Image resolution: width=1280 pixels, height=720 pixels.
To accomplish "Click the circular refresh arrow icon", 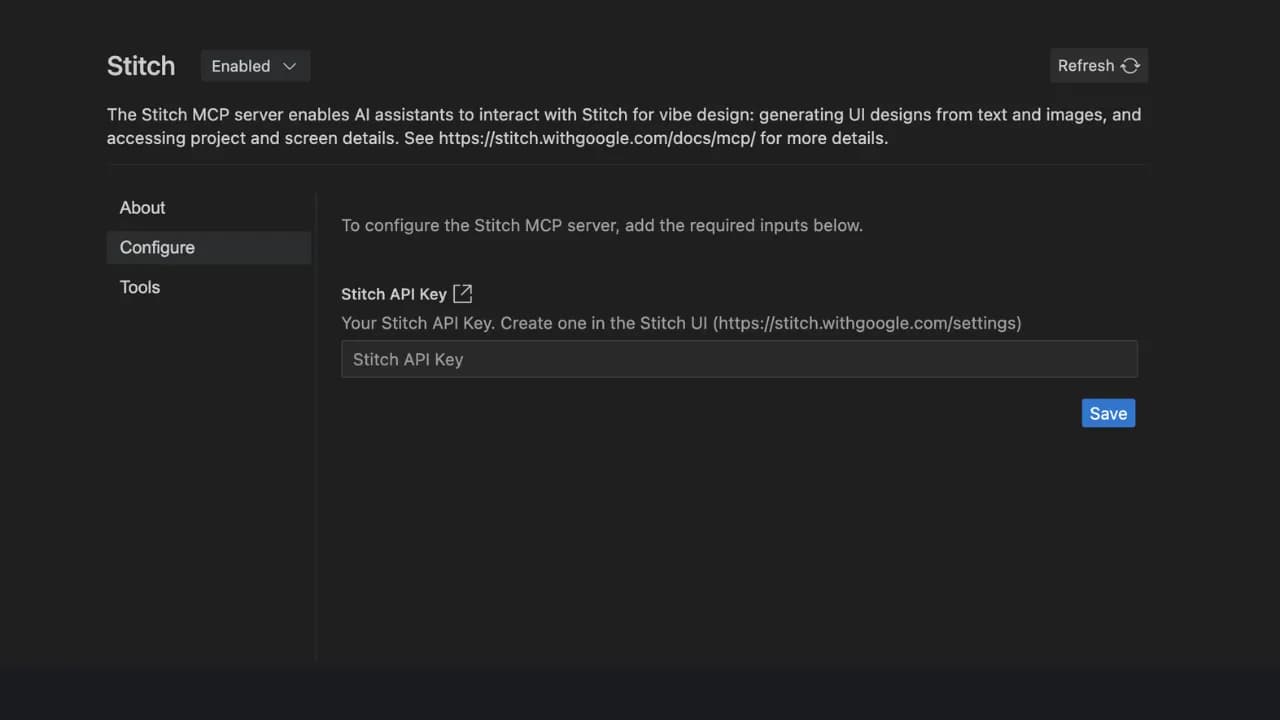I will [x=1131, y=65].
